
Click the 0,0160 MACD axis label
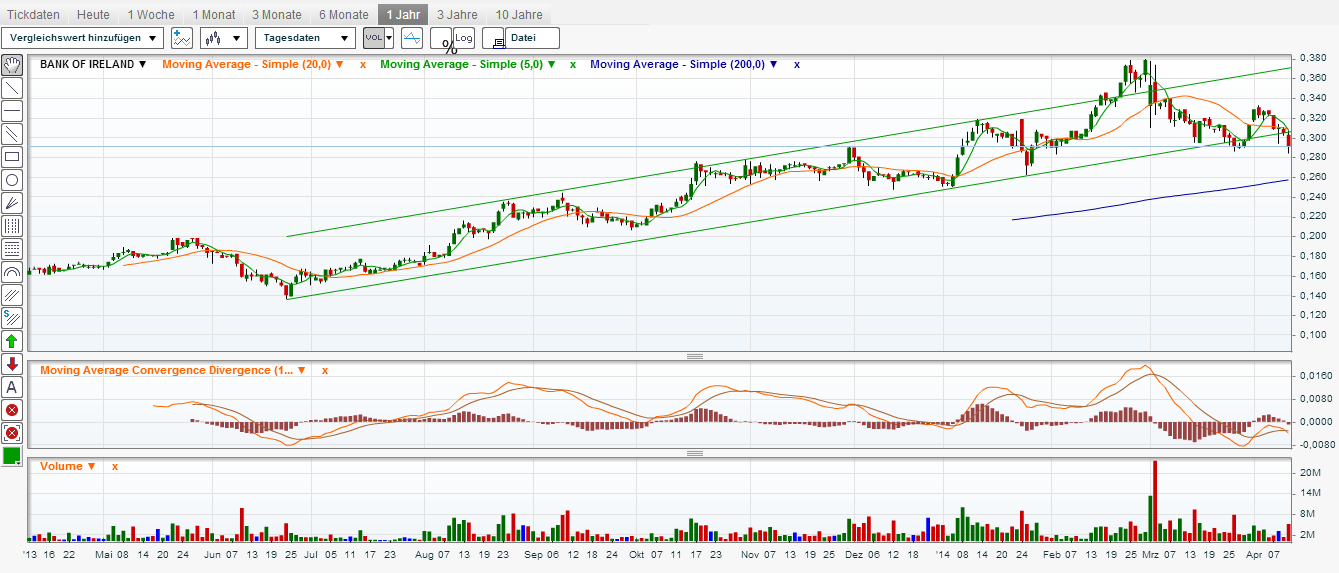click(1315, 375)
